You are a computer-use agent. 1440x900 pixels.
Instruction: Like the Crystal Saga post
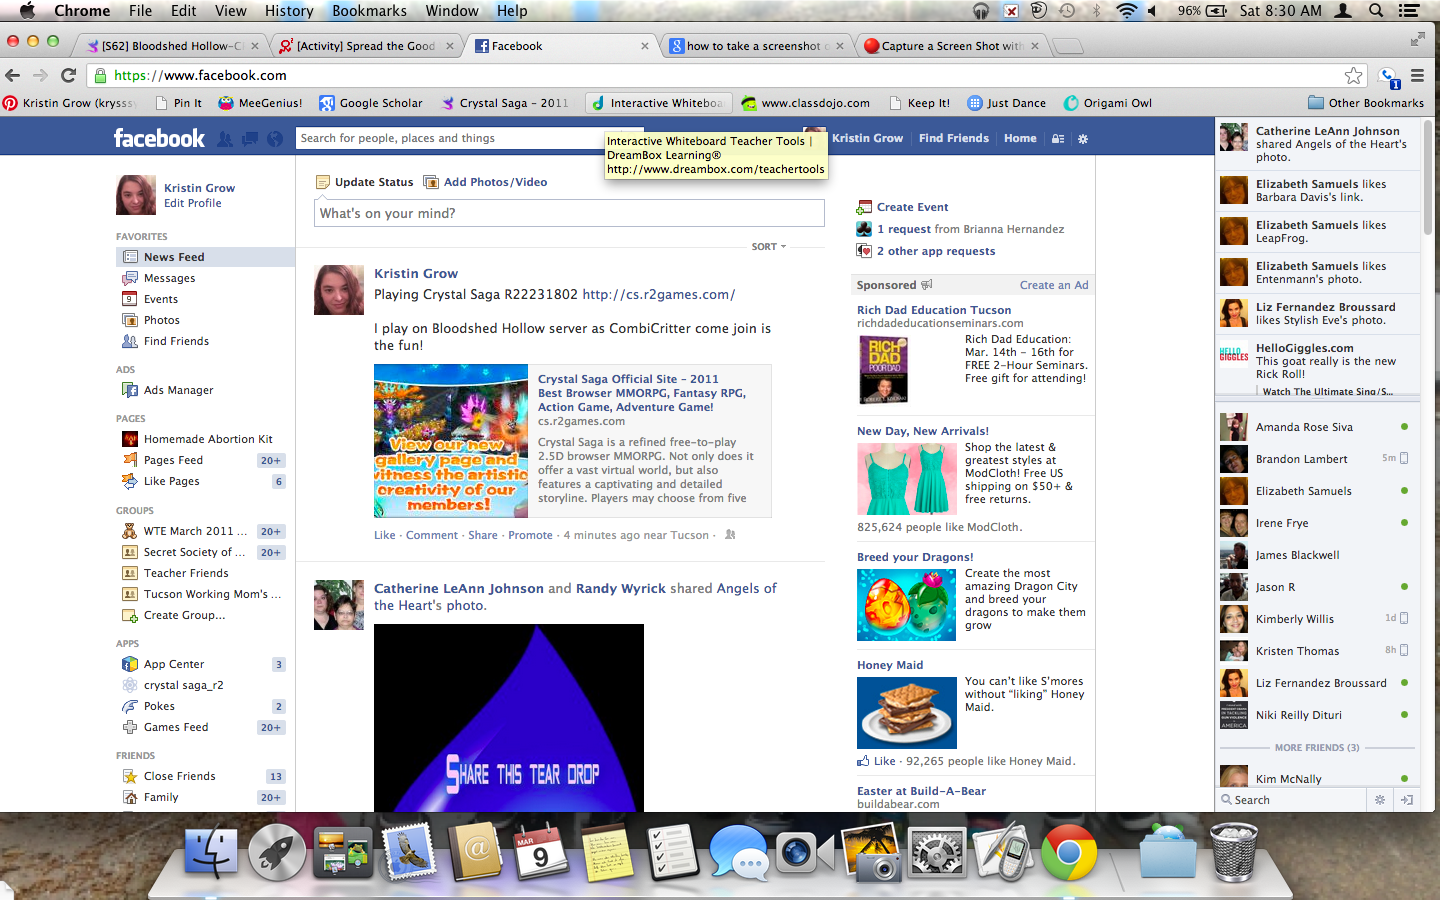click(384, 535)
